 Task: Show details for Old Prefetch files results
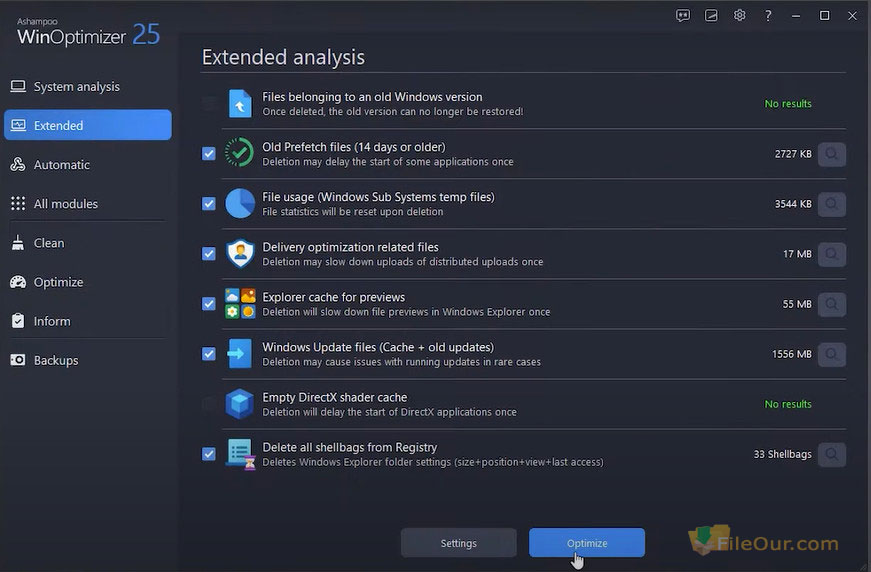click(x=832, y=154)
